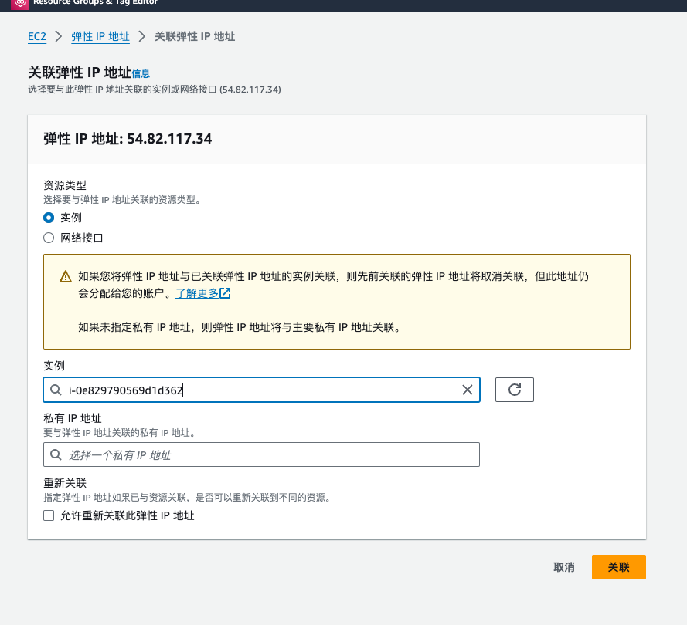The image size is (687, 625).
Task: Open the 信息 info link beside the title
Action: click(141, 74)
